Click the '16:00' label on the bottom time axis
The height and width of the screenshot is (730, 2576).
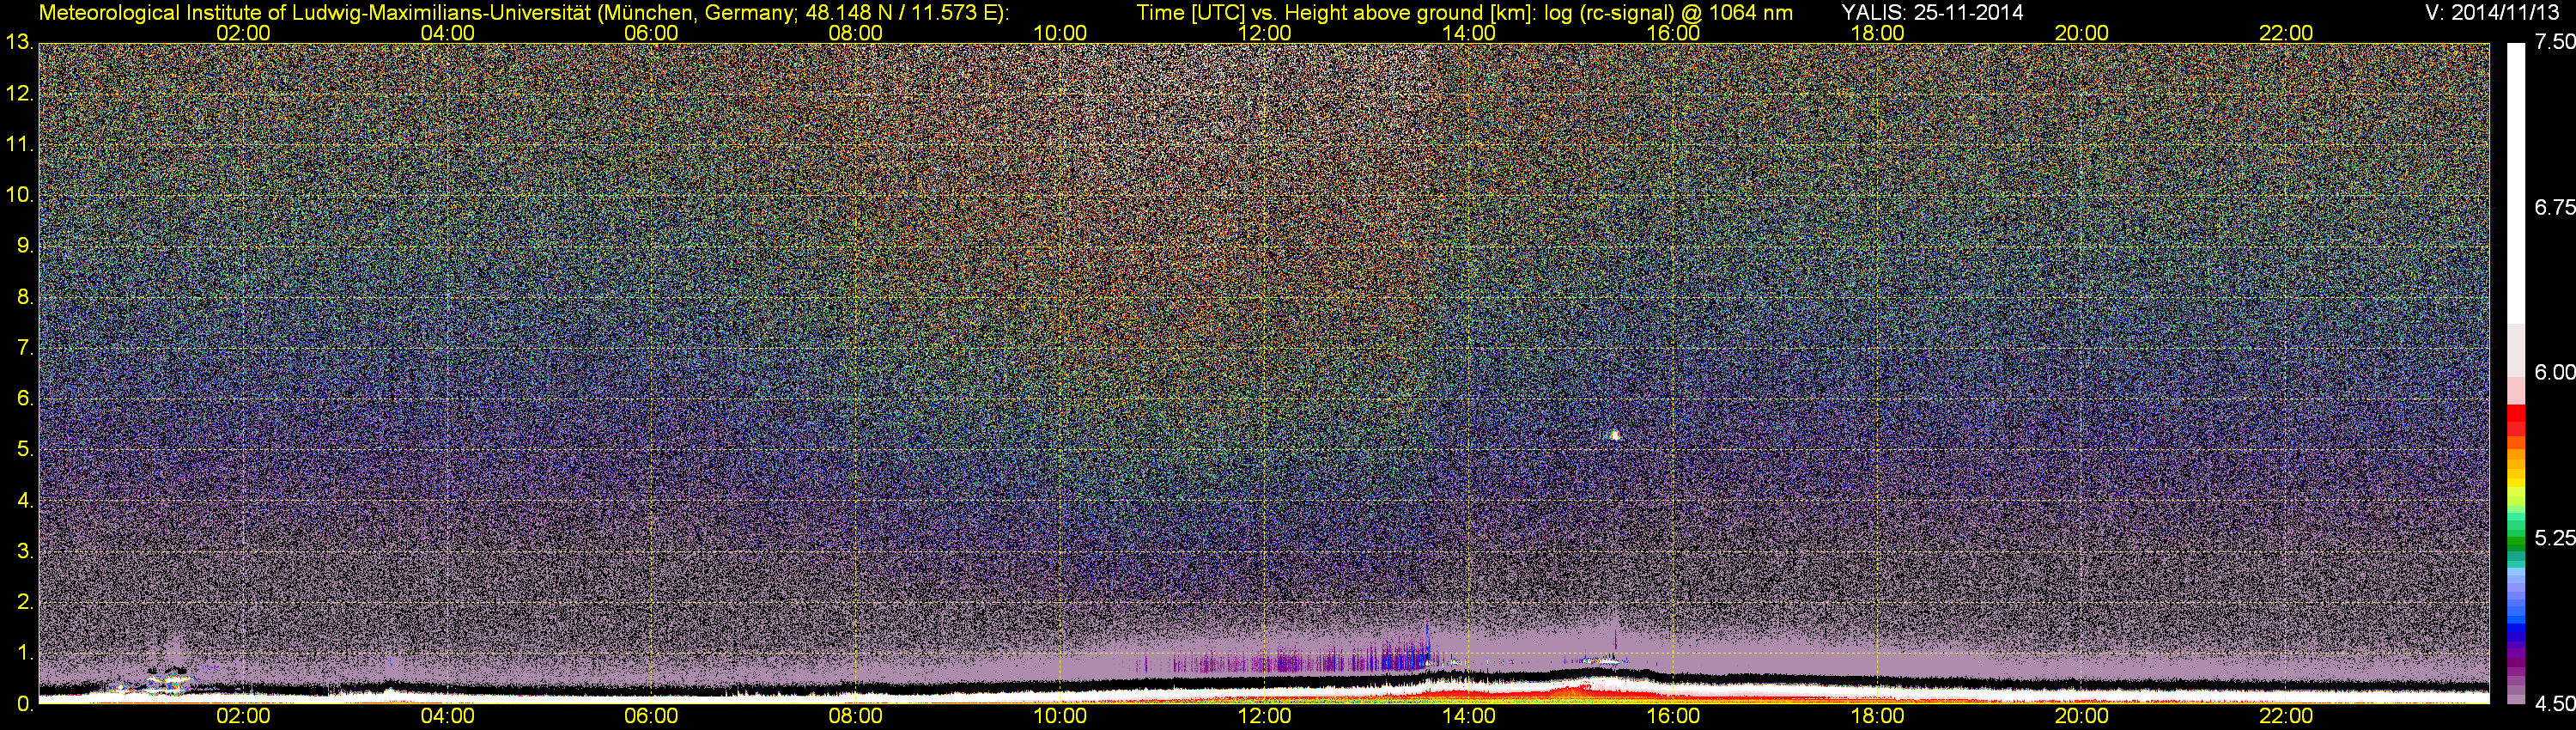pyautogui.click(x=1673, y=716)
